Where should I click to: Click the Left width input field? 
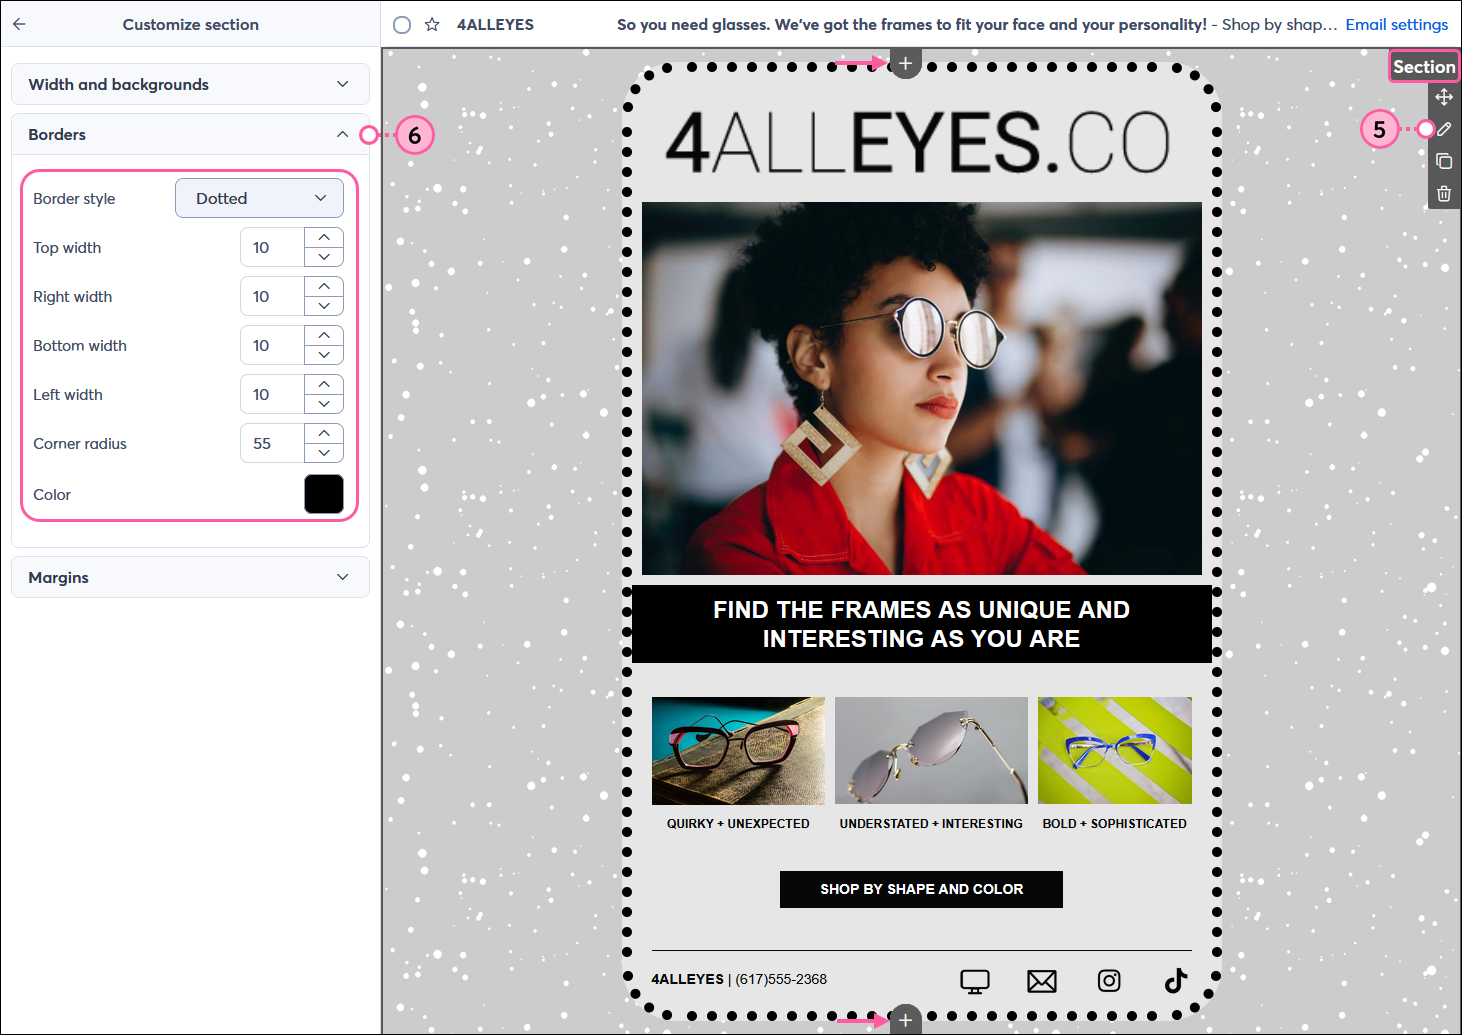point(272,394)
